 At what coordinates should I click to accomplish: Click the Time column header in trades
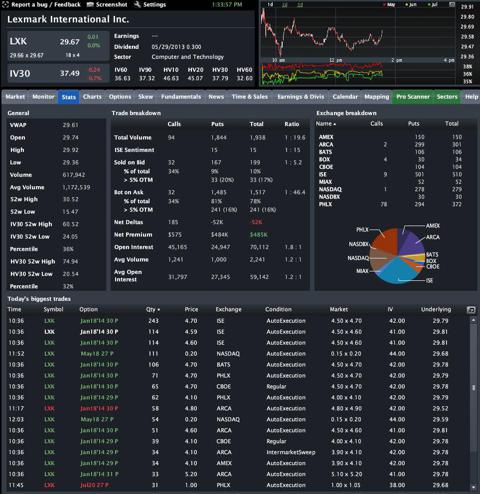(14, 309)
